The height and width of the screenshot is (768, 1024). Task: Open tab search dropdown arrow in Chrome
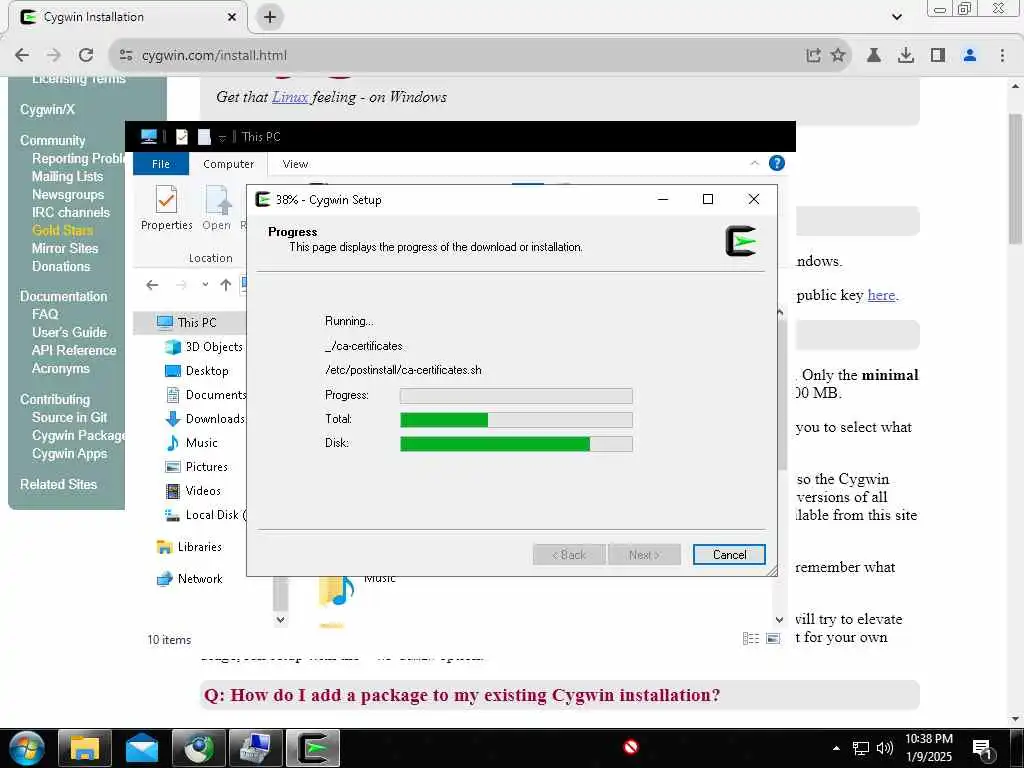point(897,17)
